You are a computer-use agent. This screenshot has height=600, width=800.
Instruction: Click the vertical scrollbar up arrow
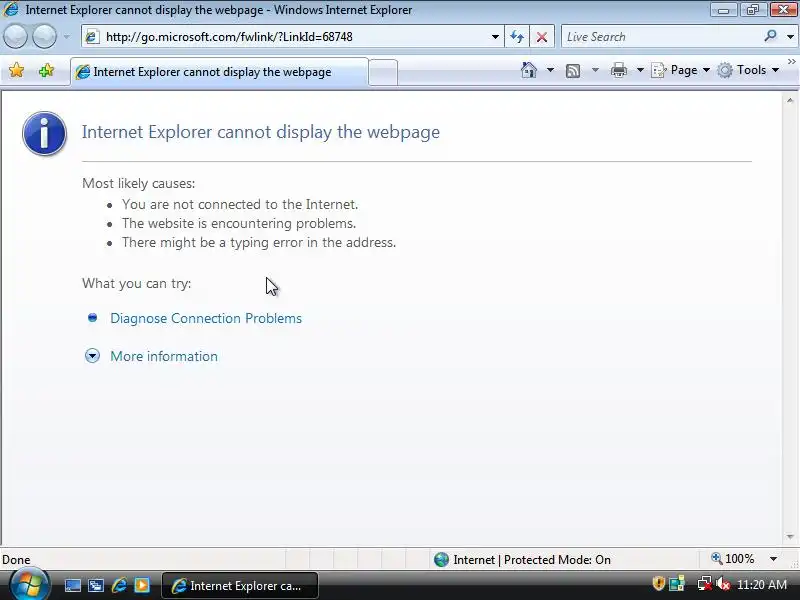(x=790, y=101)
